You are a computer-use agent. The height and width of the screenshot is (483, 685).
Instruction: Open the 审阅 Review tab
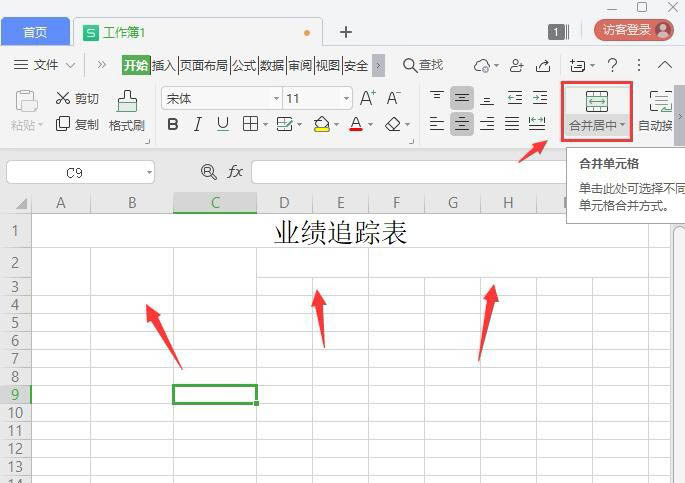300,66
